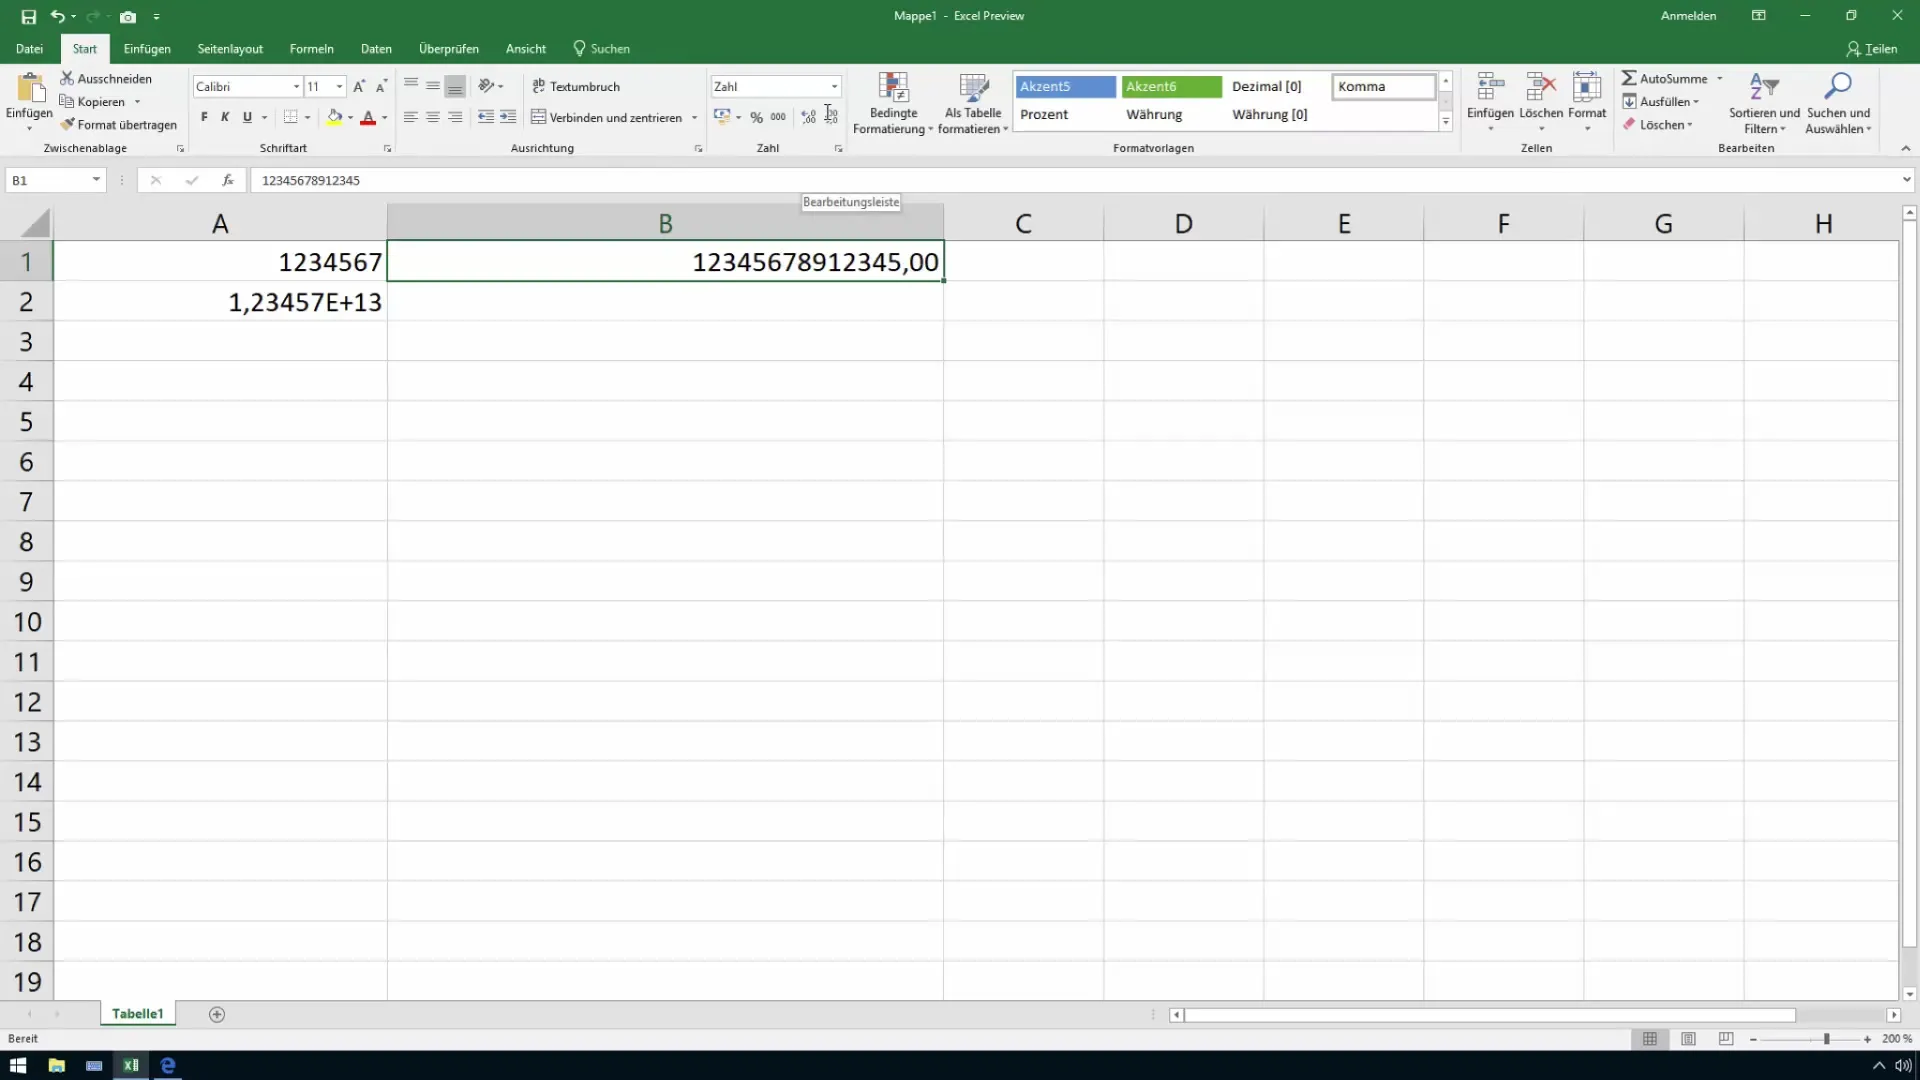Image resolution: width=1920 pixels, height=1080 pixels.
Task: Apply Akzent5 cell style
Action: point(1065,86)
